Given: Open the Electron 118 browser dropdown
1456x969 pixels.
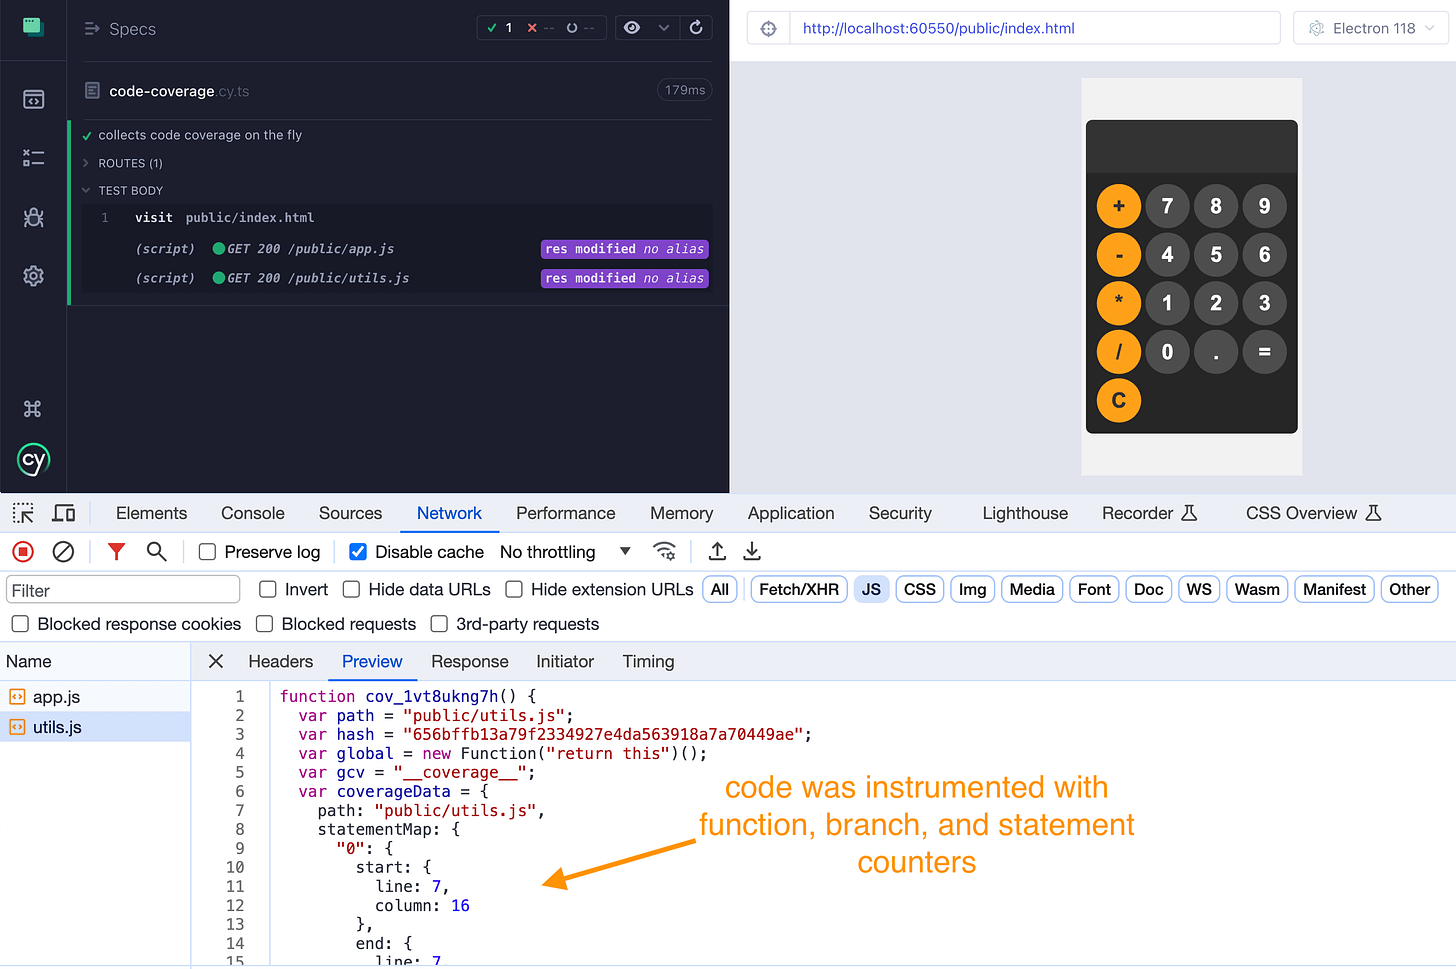Looking at the screenshot, I should coord(1371,28).
